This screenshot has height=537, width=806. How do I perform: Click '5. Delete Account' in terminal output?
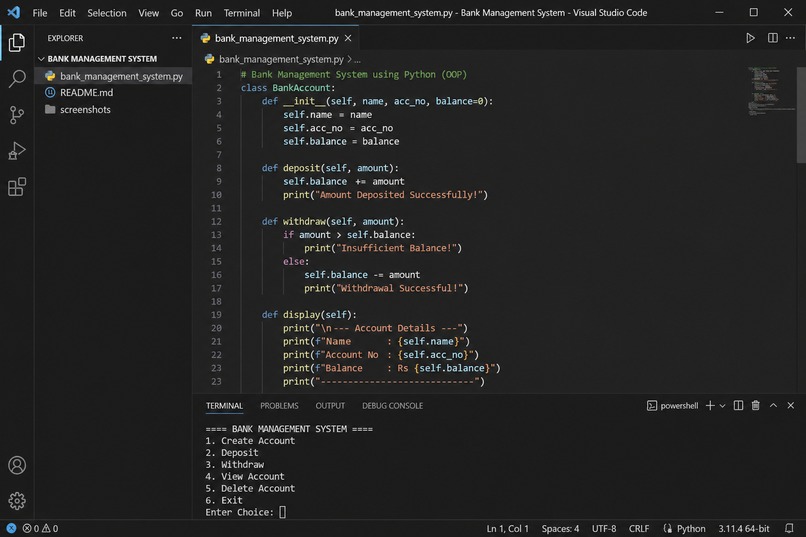[250, 488]
